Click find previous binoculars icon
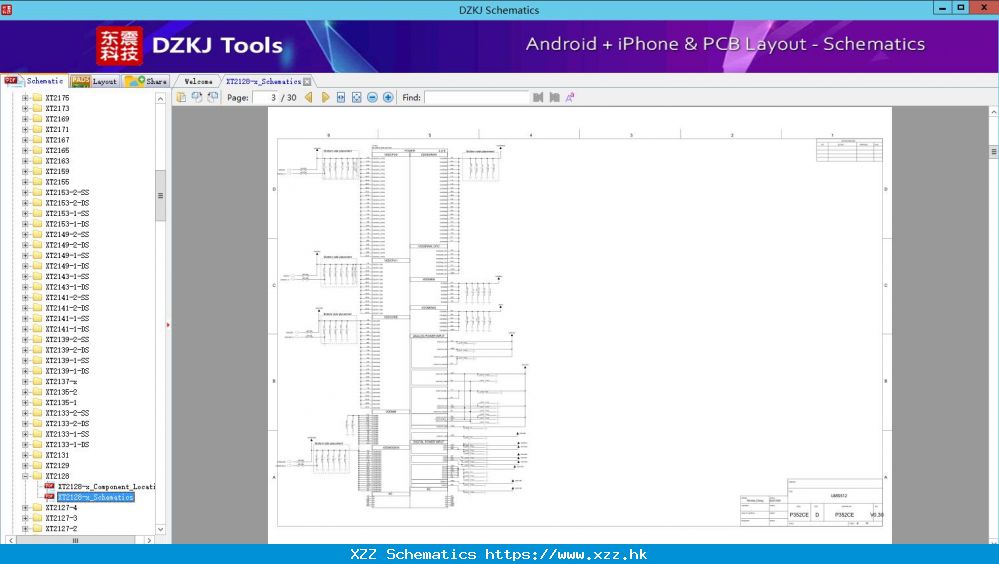 (538, 98)
